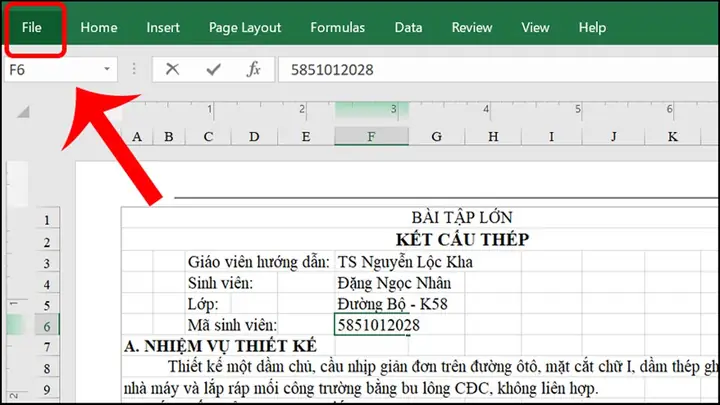Image resolution: width=720 pixels, height=405 pixels.
Task: Click the cell 'Đường Bộ - K58'
Action: click(392, 304)
